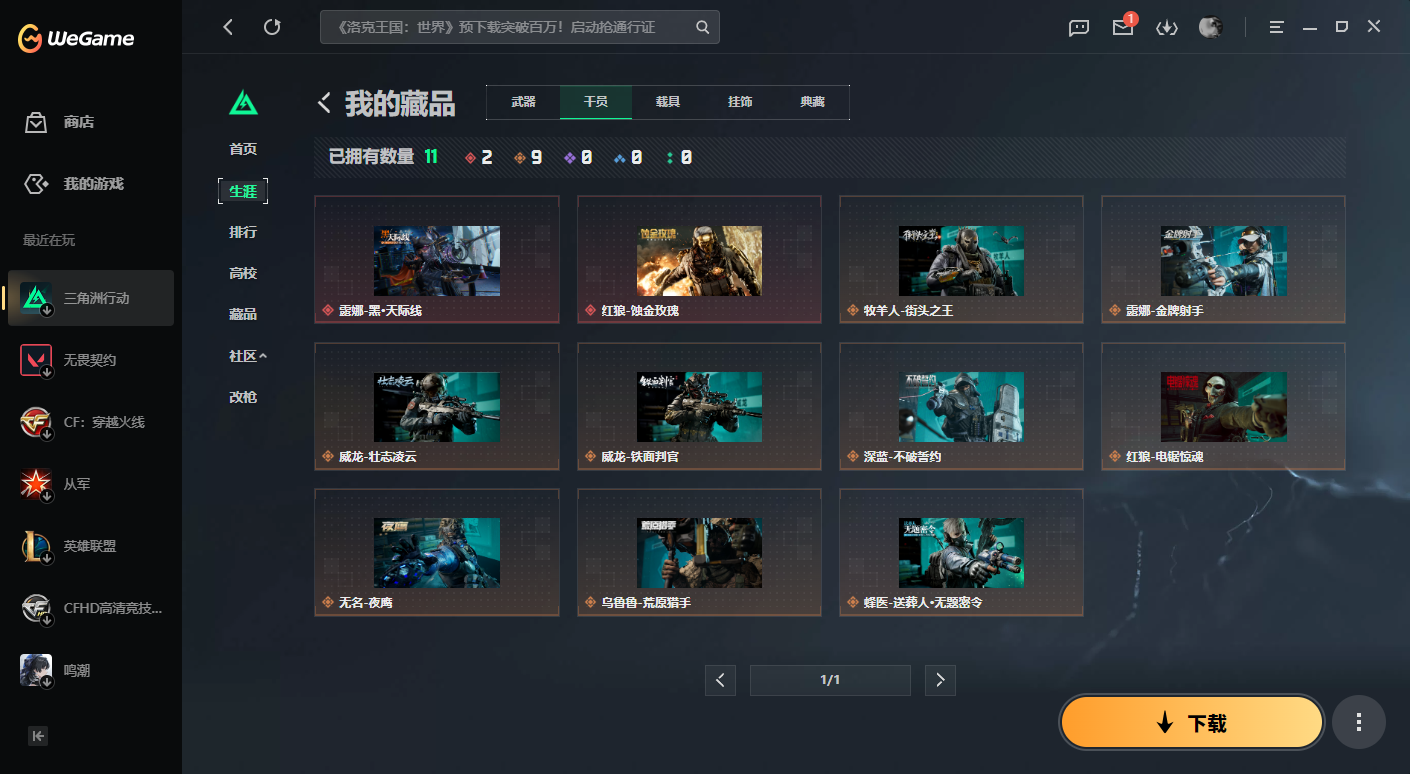Refresh the page with reload icon
The width and height of the screenshot is (1410, 774).
(x=272, y=28)
